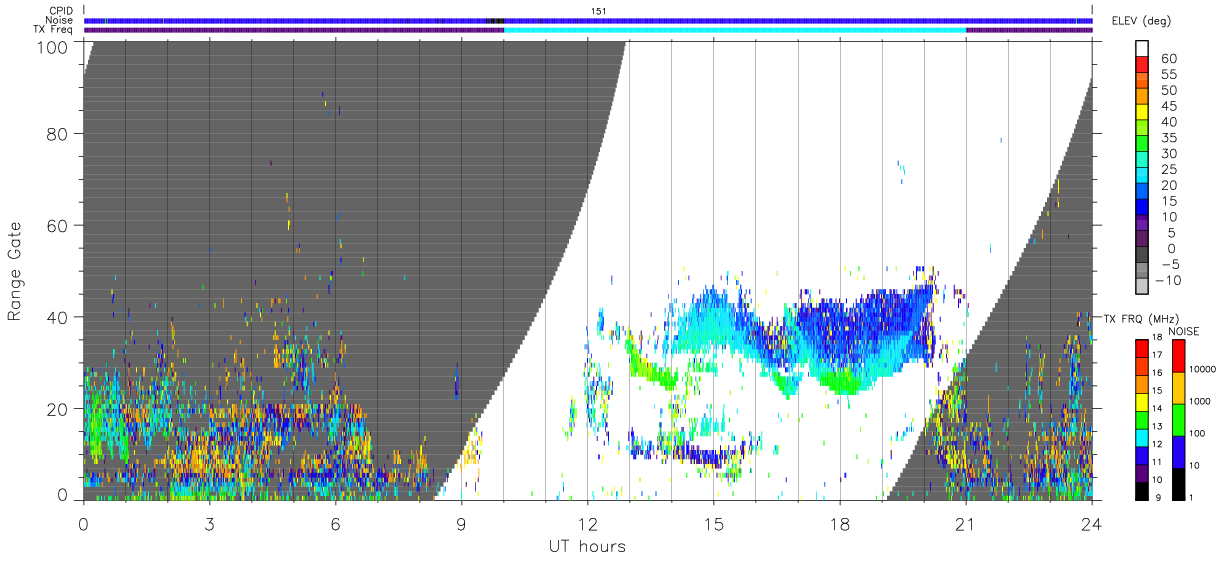Viewport: 1228px width, 567px height.
Task: Click Range Gate tick label 60
Action: click(x=58, y=226)
